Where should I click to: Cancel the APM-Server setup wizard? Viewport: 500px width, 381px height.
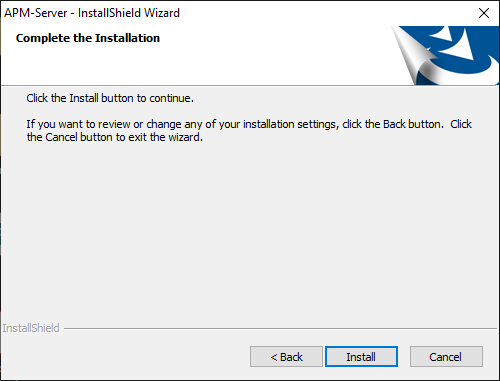(x=446, y=357)
